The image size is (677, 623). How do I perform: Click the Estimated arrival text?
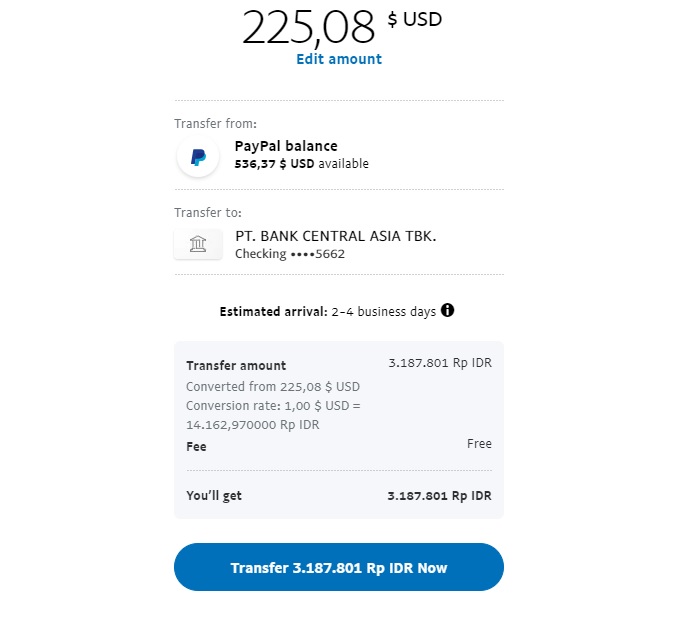(327, 311)
